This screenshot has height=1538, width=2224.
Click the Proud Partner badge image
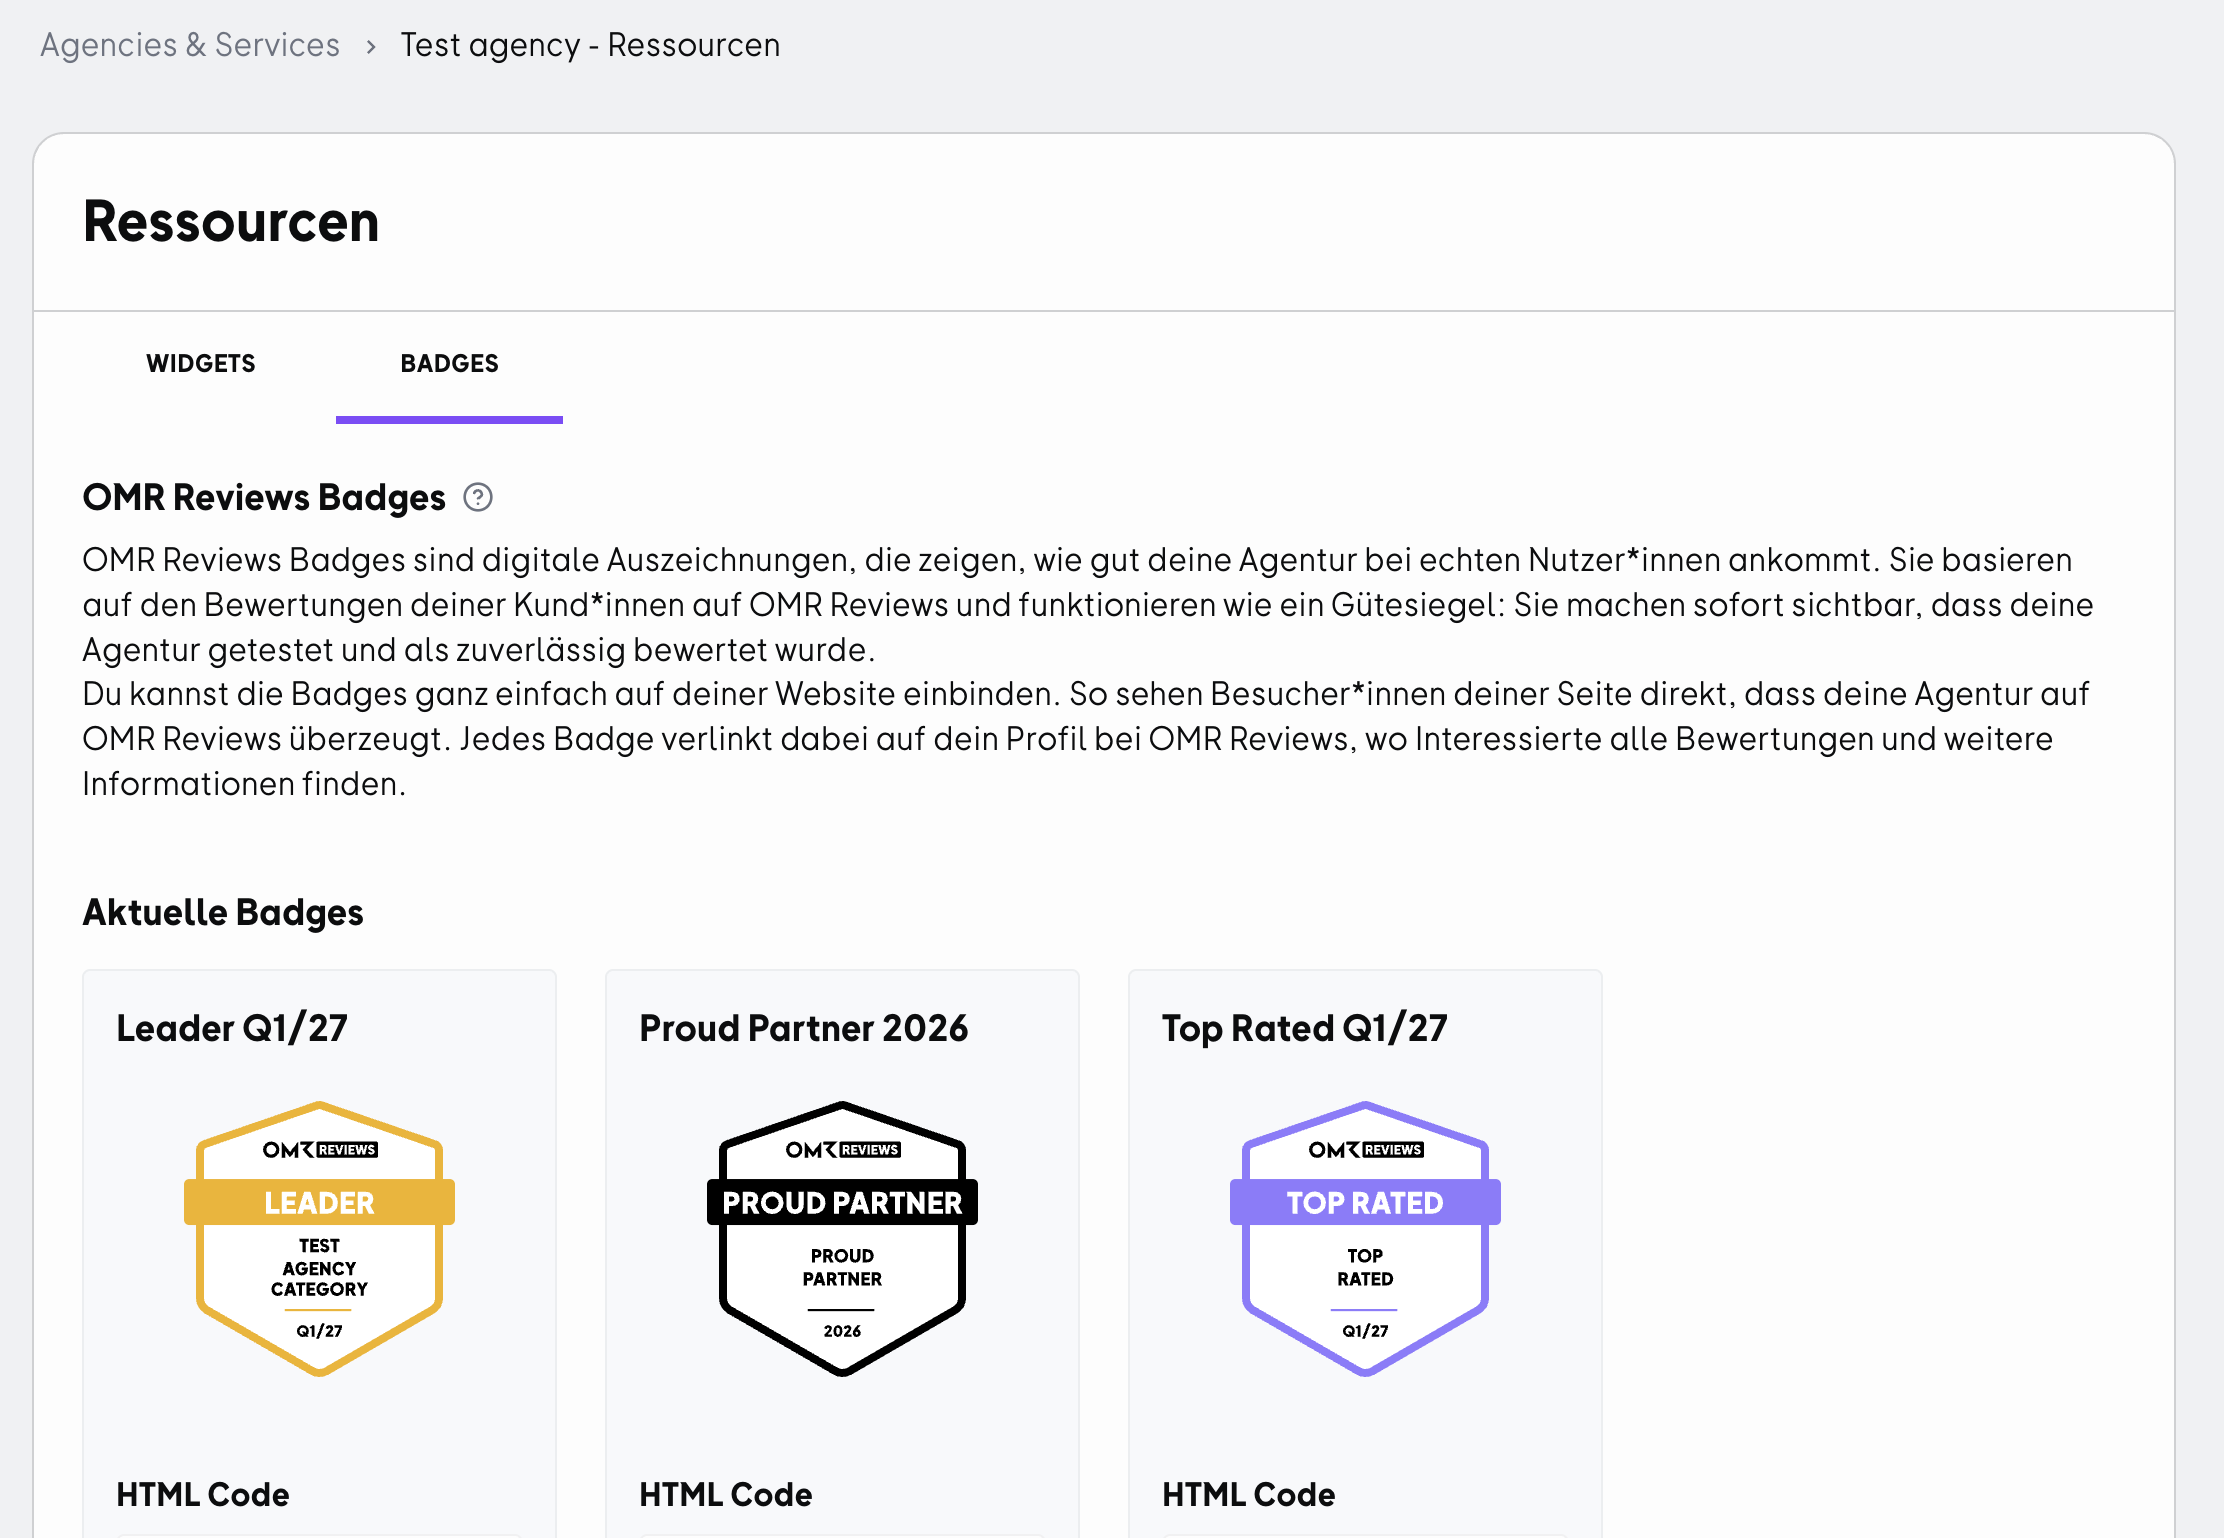pyautogui.click(x=842, y=1238)
